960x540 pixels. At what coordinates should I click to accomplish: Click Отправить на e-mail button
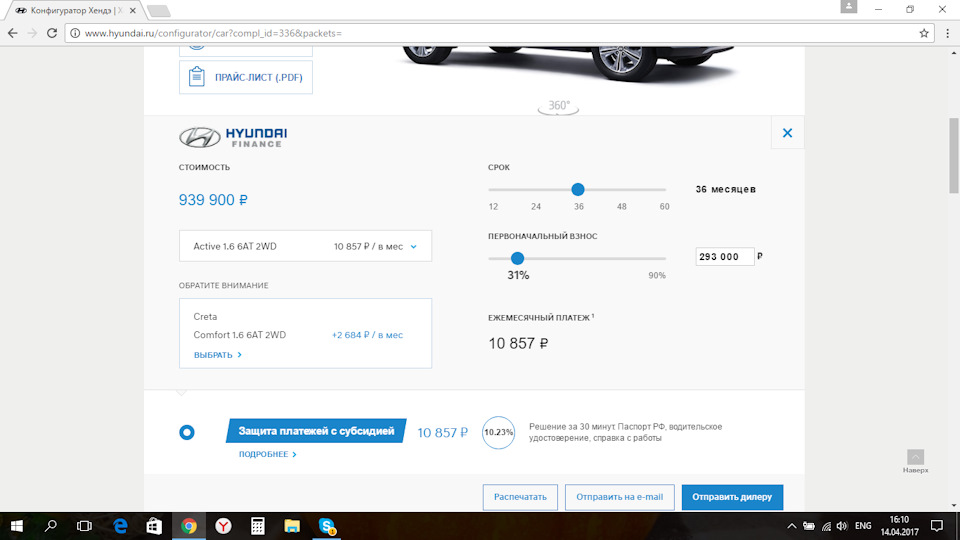tap(620, 497)
